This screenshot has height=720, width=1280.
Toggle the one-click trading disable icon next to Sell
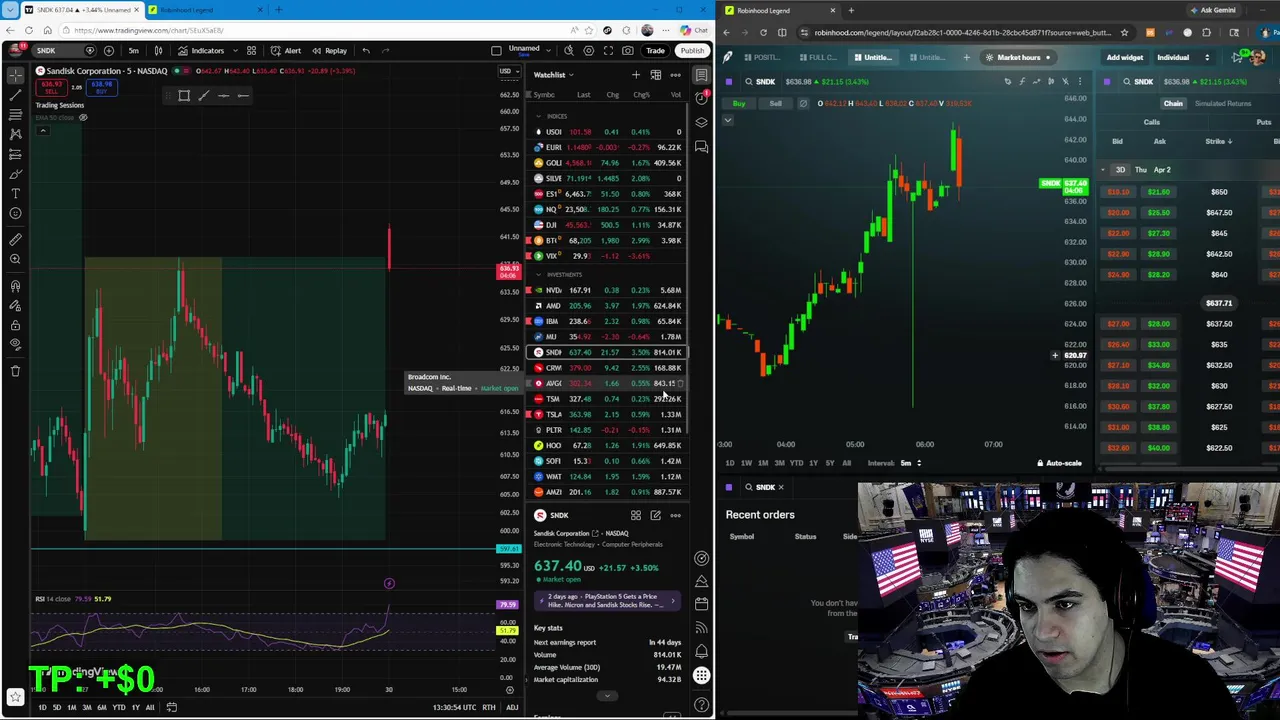(803, 103)
